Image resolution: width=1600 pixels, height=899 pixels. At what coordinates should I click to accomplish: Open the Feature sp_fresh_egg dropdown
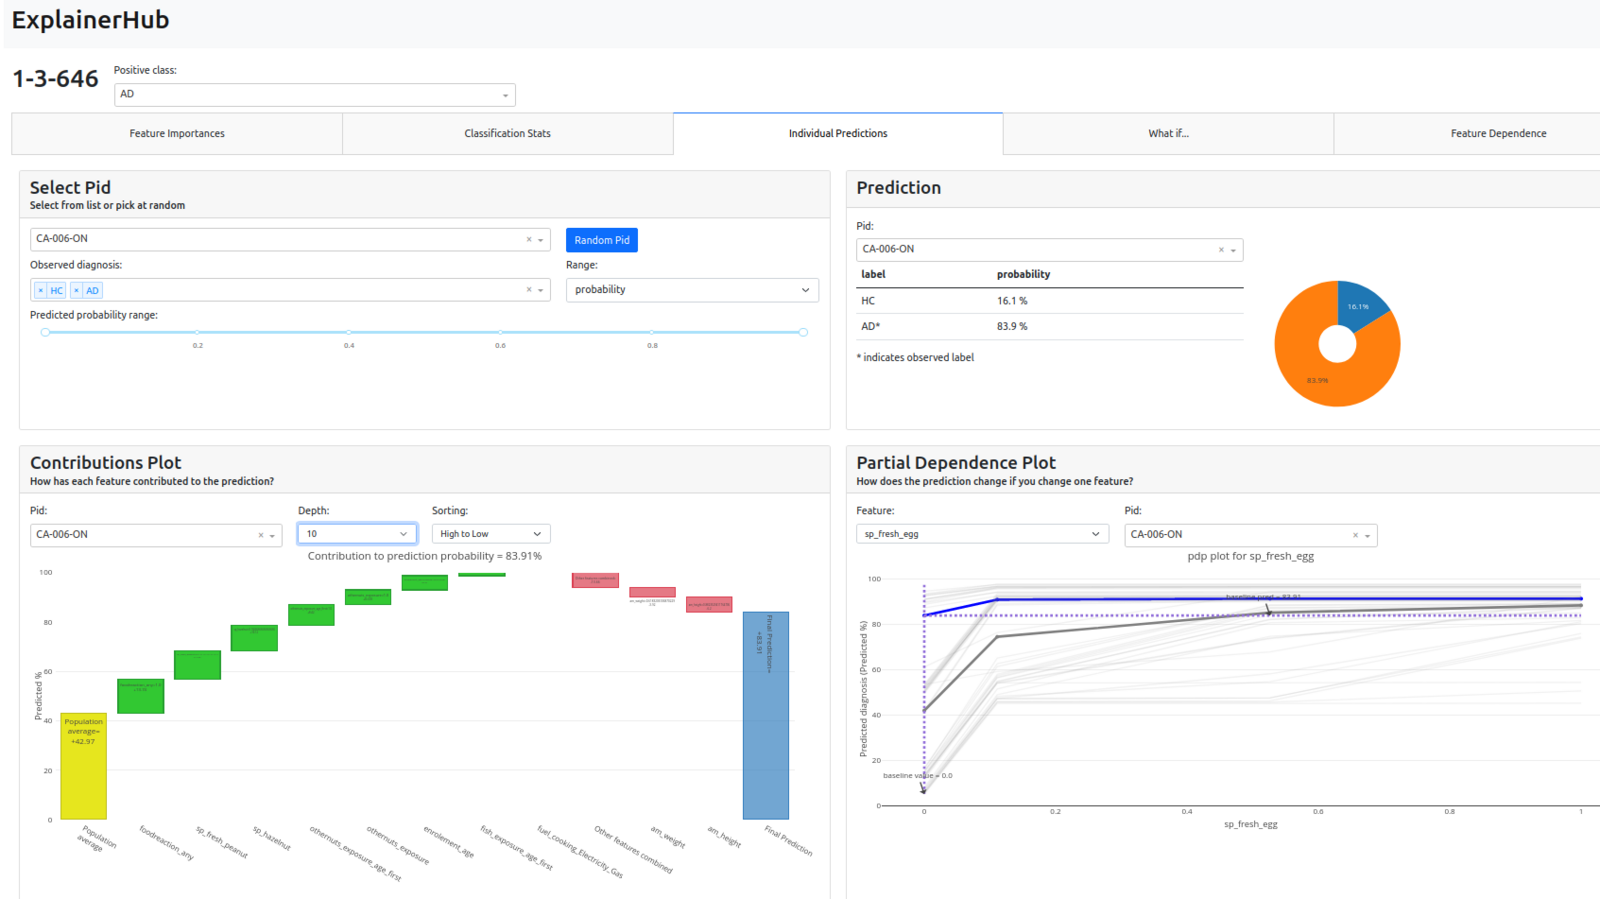point(982,534)
